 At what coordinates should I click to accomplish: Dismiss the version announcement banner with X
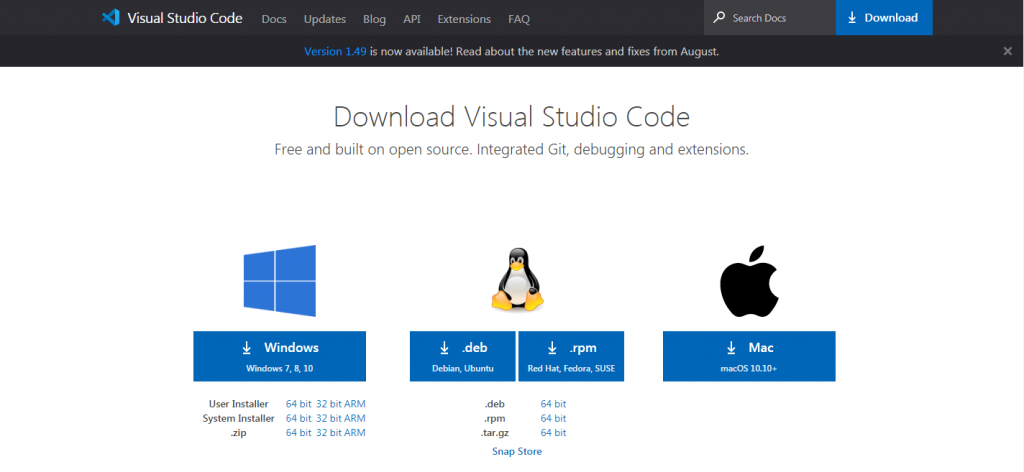pos(1008,51)
